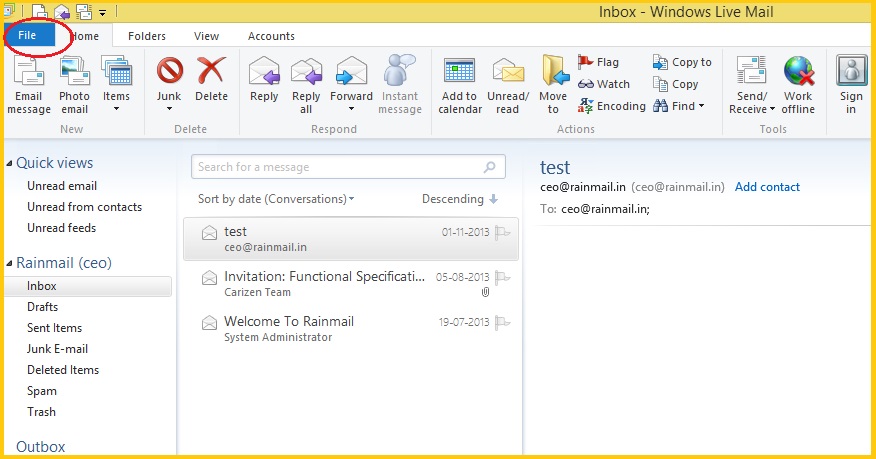
Task: Add the message to calendar
Action: coord(460,85)
